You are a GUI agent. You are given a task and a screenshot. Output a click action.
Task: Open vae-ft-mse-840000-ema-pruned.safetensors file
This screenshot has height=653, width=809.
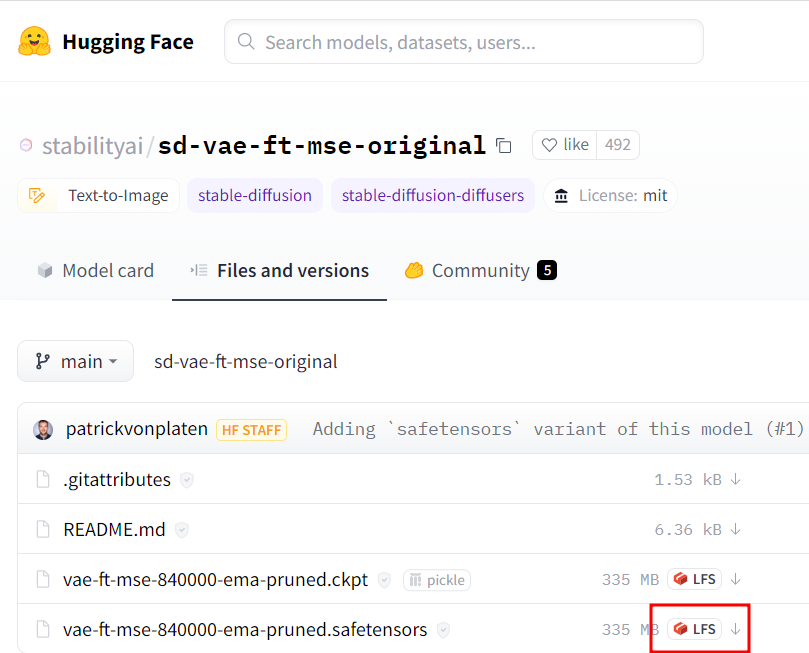click(245, 630)
